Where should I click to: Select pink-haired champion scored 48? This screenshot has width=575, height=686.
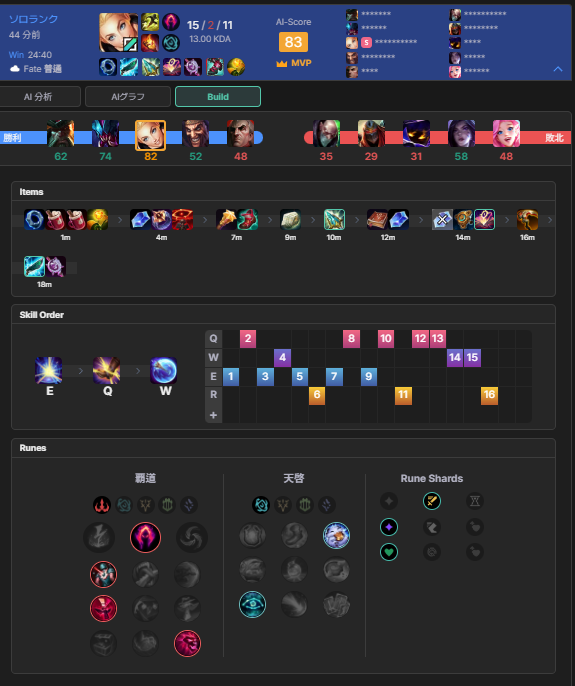point(506,134)
